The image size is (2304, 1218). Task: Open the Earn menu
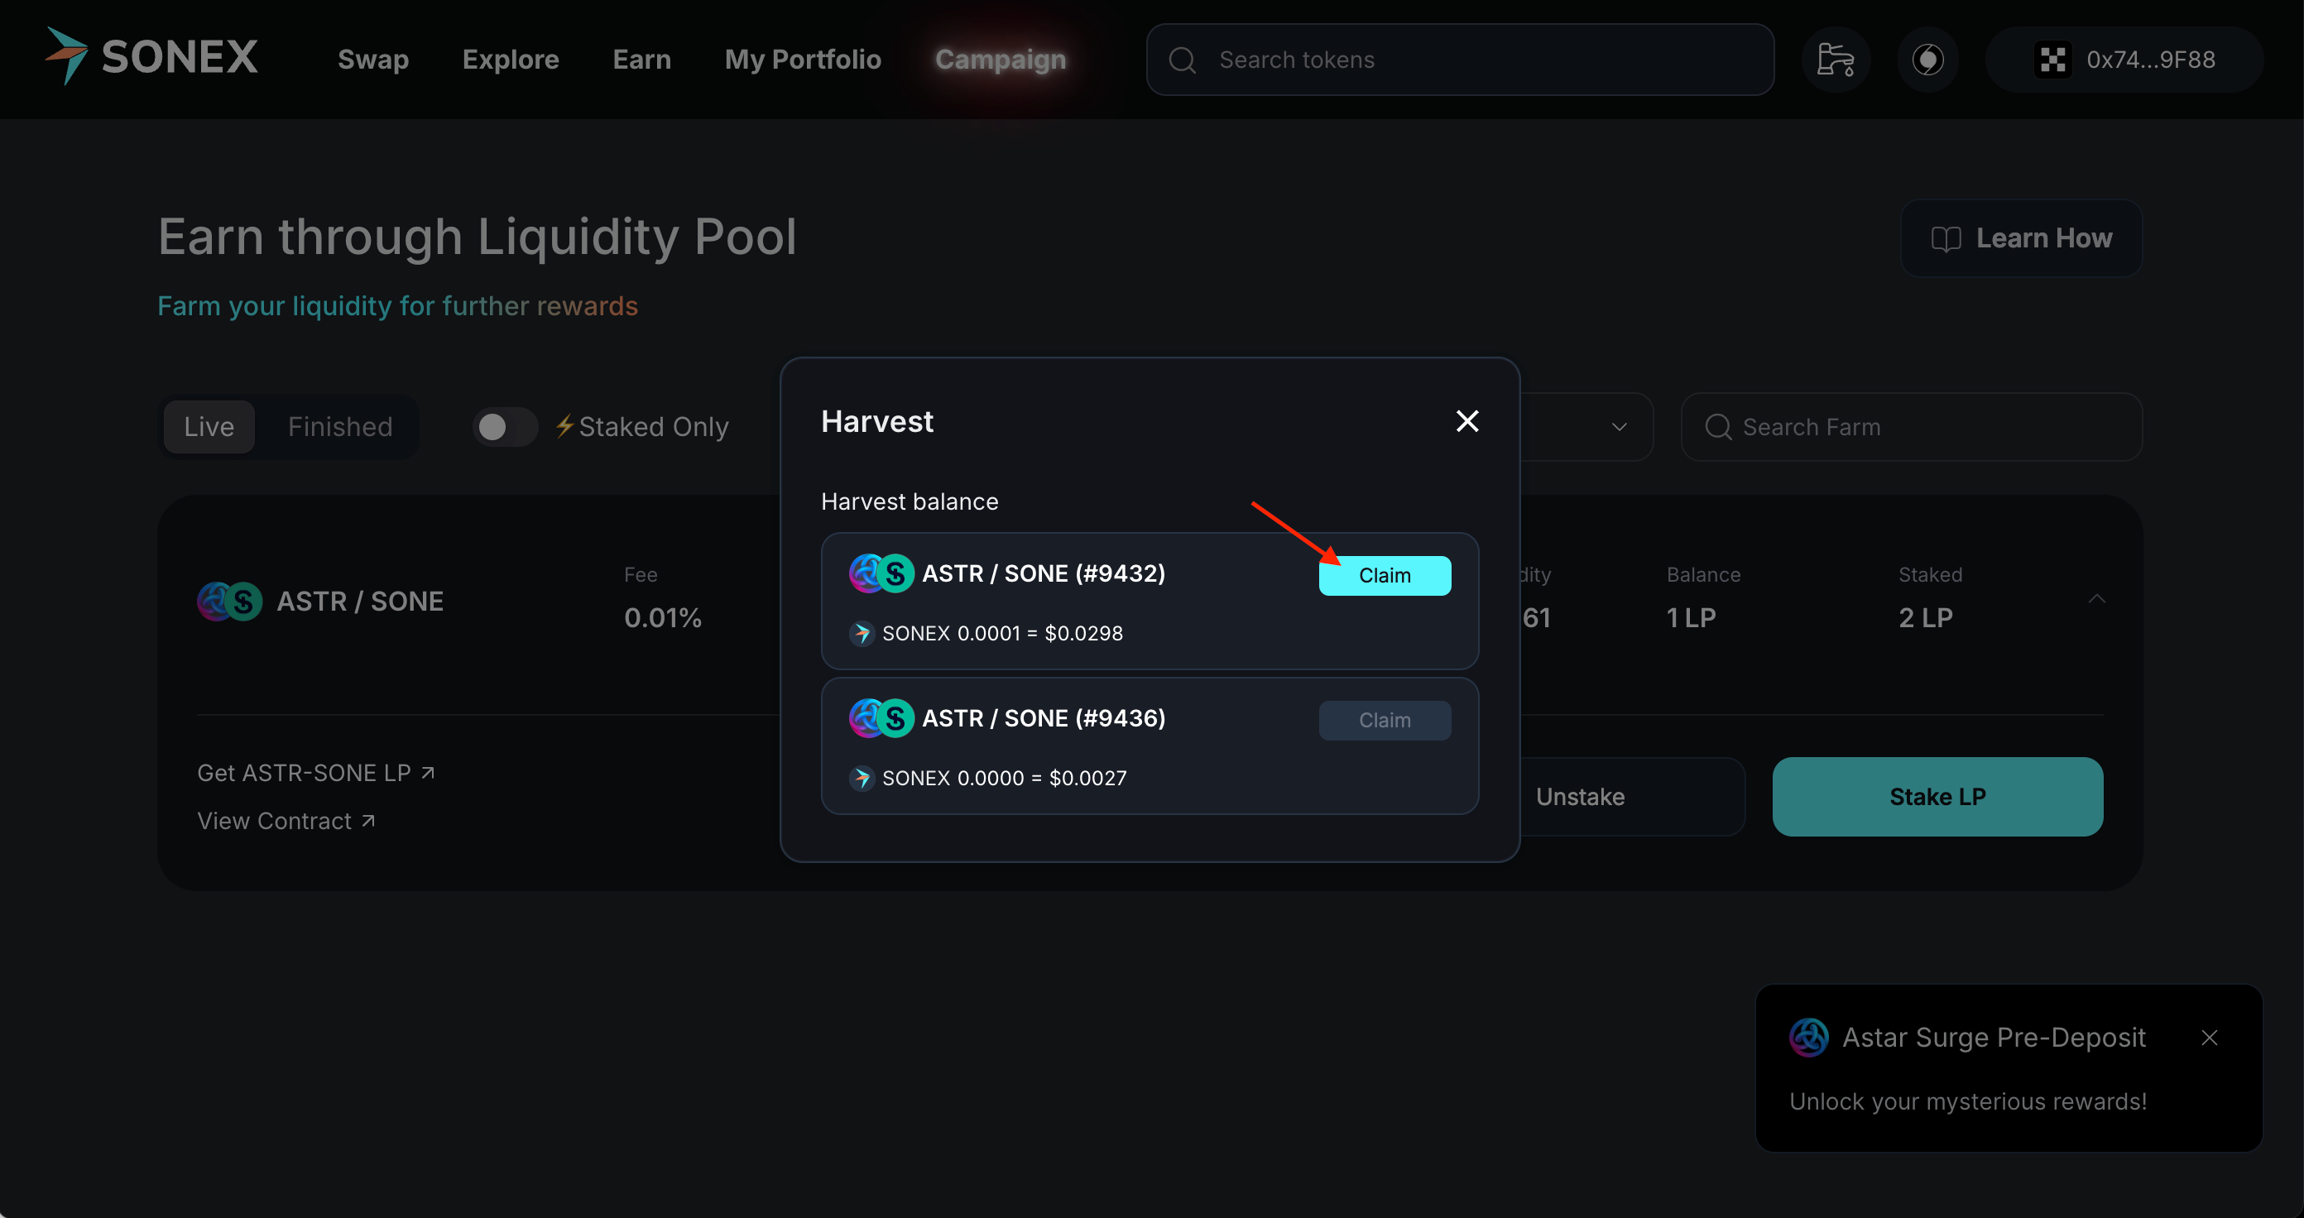coord(641,60)
